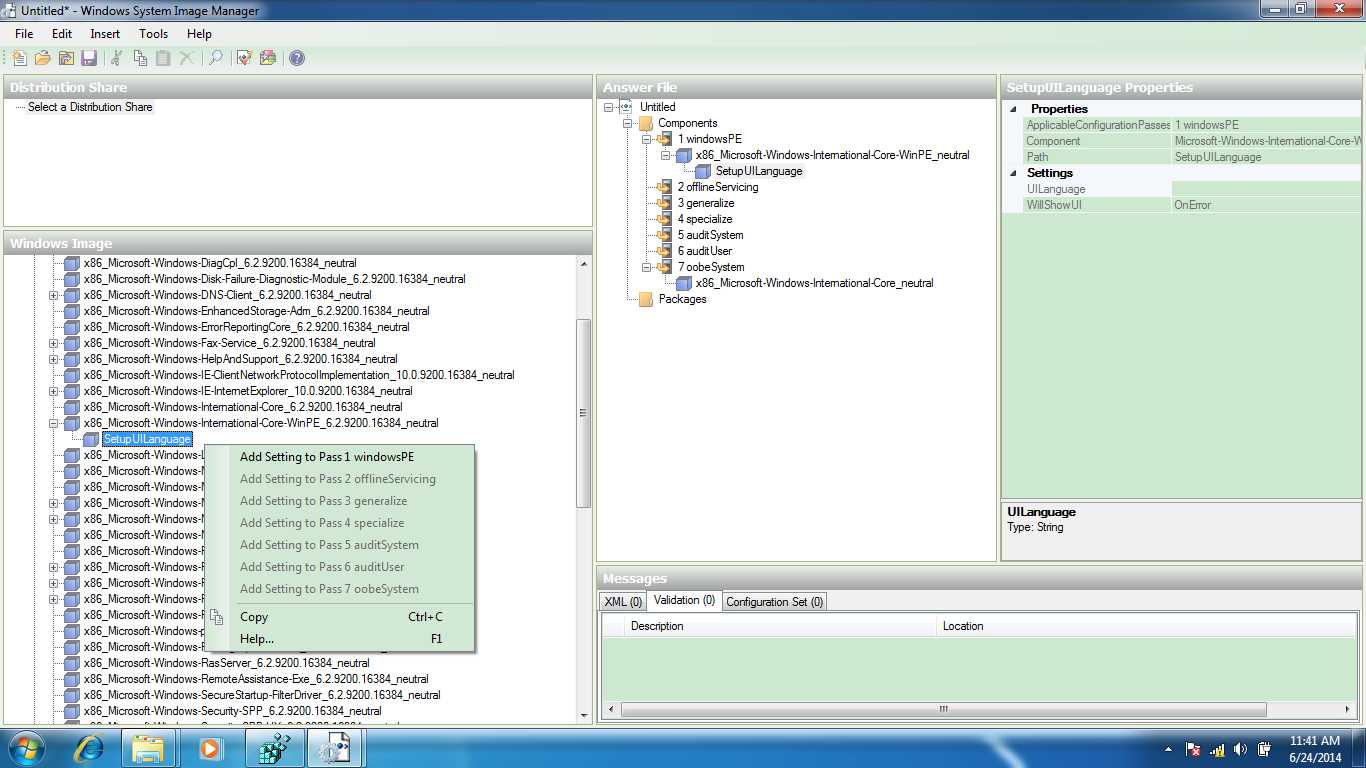
Task: Select x86 International-Core_neutral under oobeSystem
Action: [x=815, y=283]
